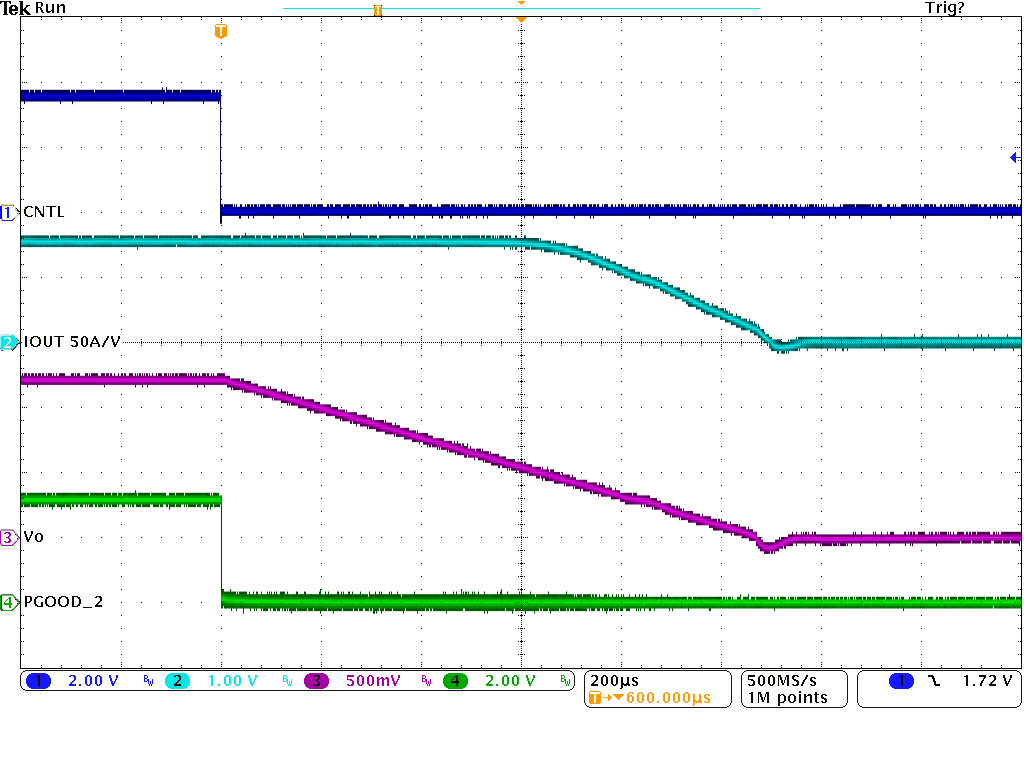Select the cyan channel 2 badge in readout bar
The image size is (1024, 768).
click(177, 681)
